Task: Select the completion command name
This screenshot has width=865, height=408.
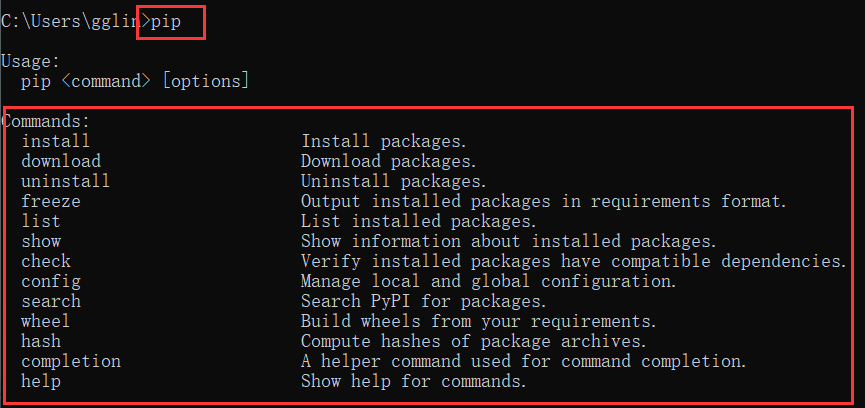Action: pyautogui.click(x=71, y=362)
